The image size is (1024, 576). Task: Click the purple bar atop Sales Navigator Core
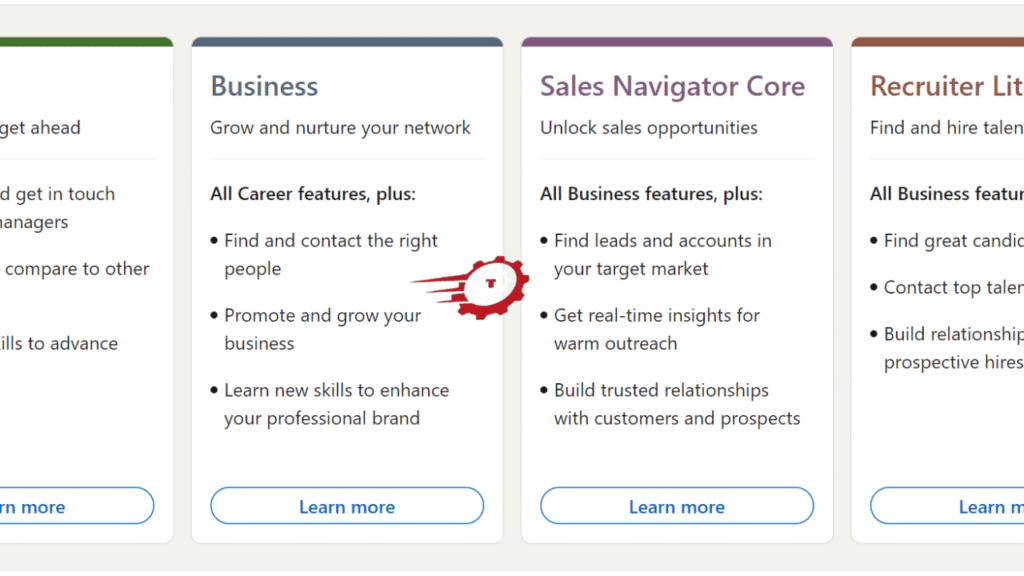coord(677,42)
